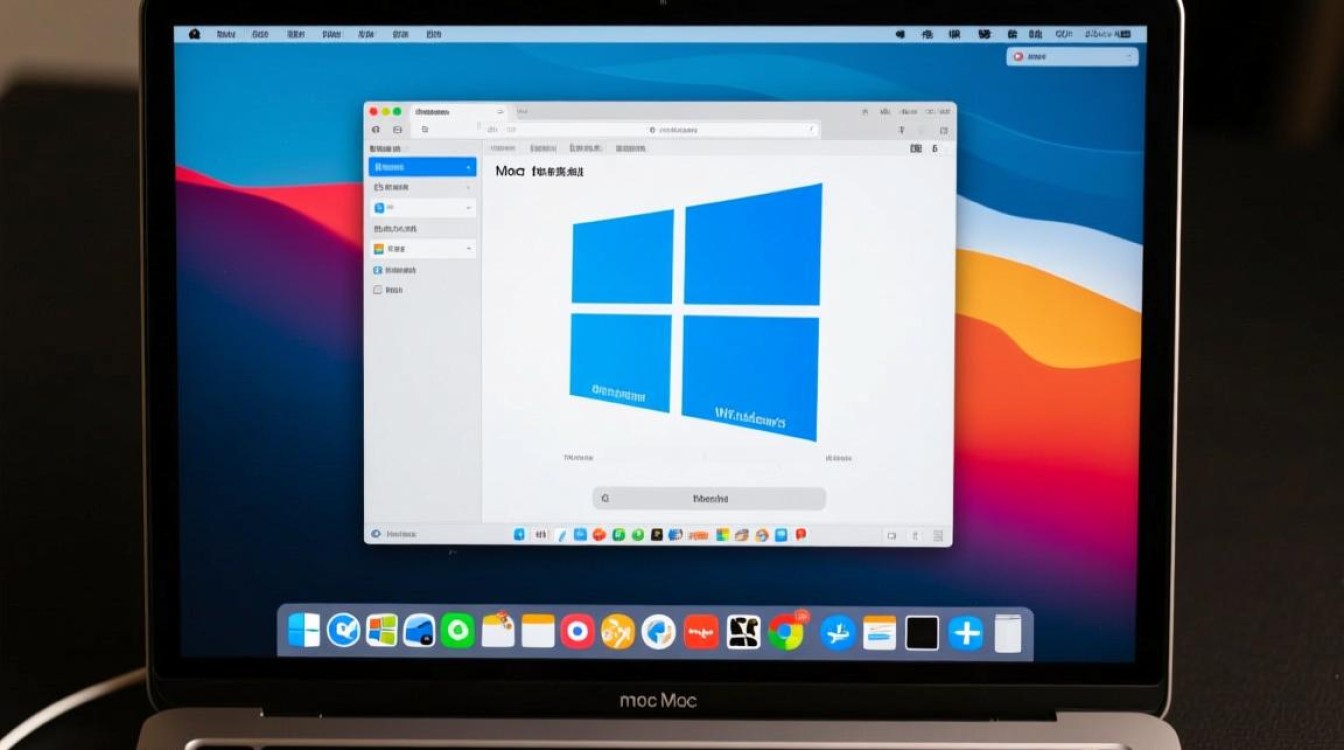This screenshot has width=1344, height=750.
Task: Collapse the sidebar row with the multicolor icon
Action: (467, 248)
